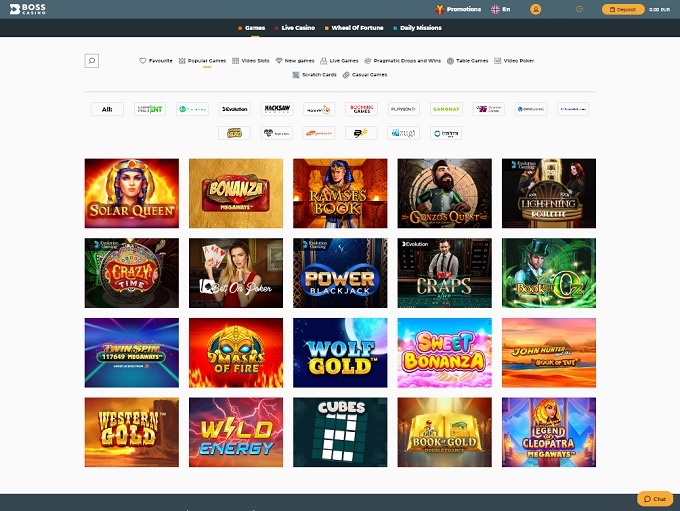This screenshot has height=511, width=680.
Task: Filter by Playson provider logo
Action: 403,109
